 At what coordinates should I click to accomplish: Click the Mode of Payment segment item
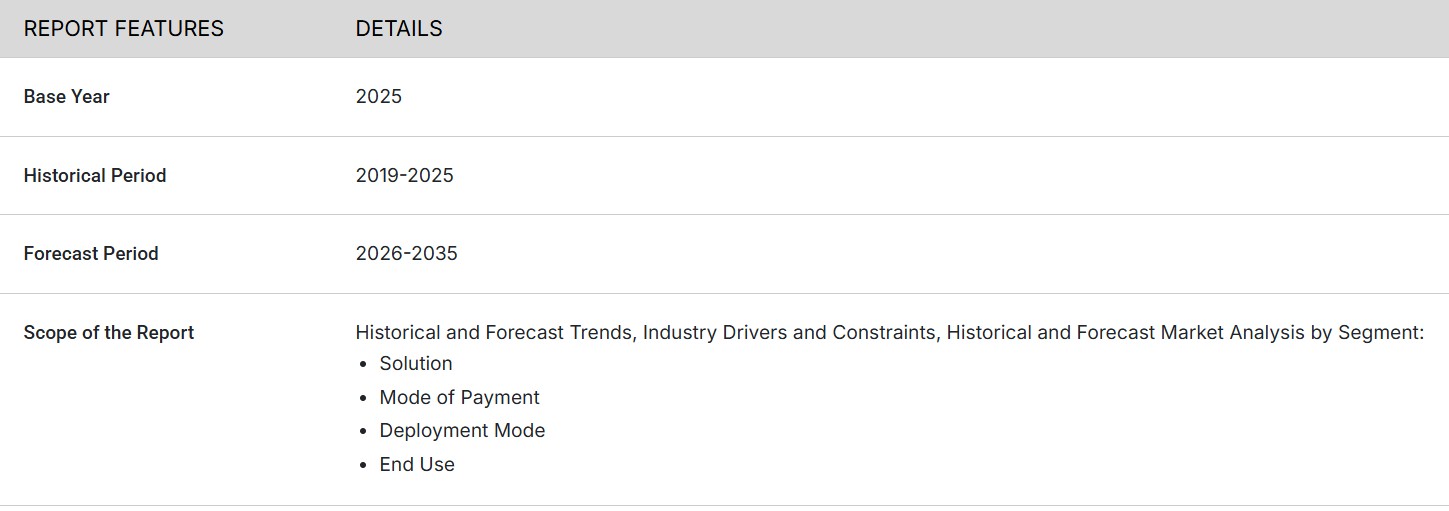459,398
